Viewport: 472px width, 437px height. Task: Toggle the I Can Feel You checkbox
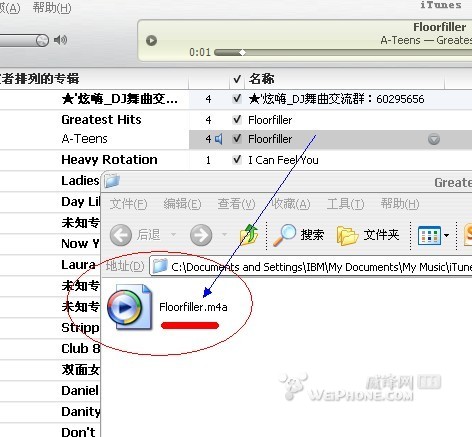pos(237,160)
